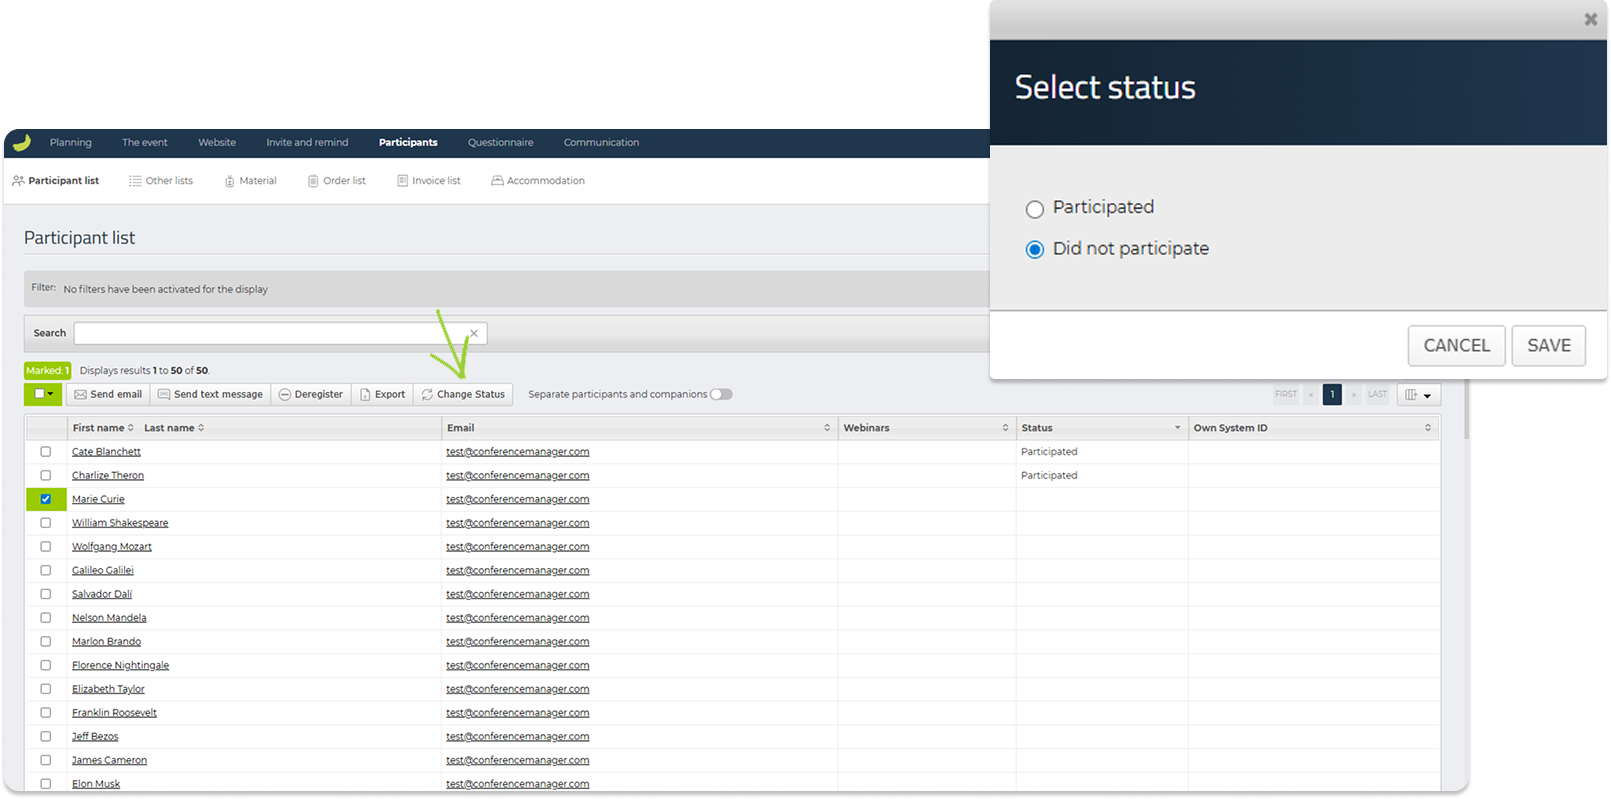Image resolution: width=1611 pixels, height=799 pixels.
Task: Uncheck the Marie Curie row checkbox
Action: [46, 499]
